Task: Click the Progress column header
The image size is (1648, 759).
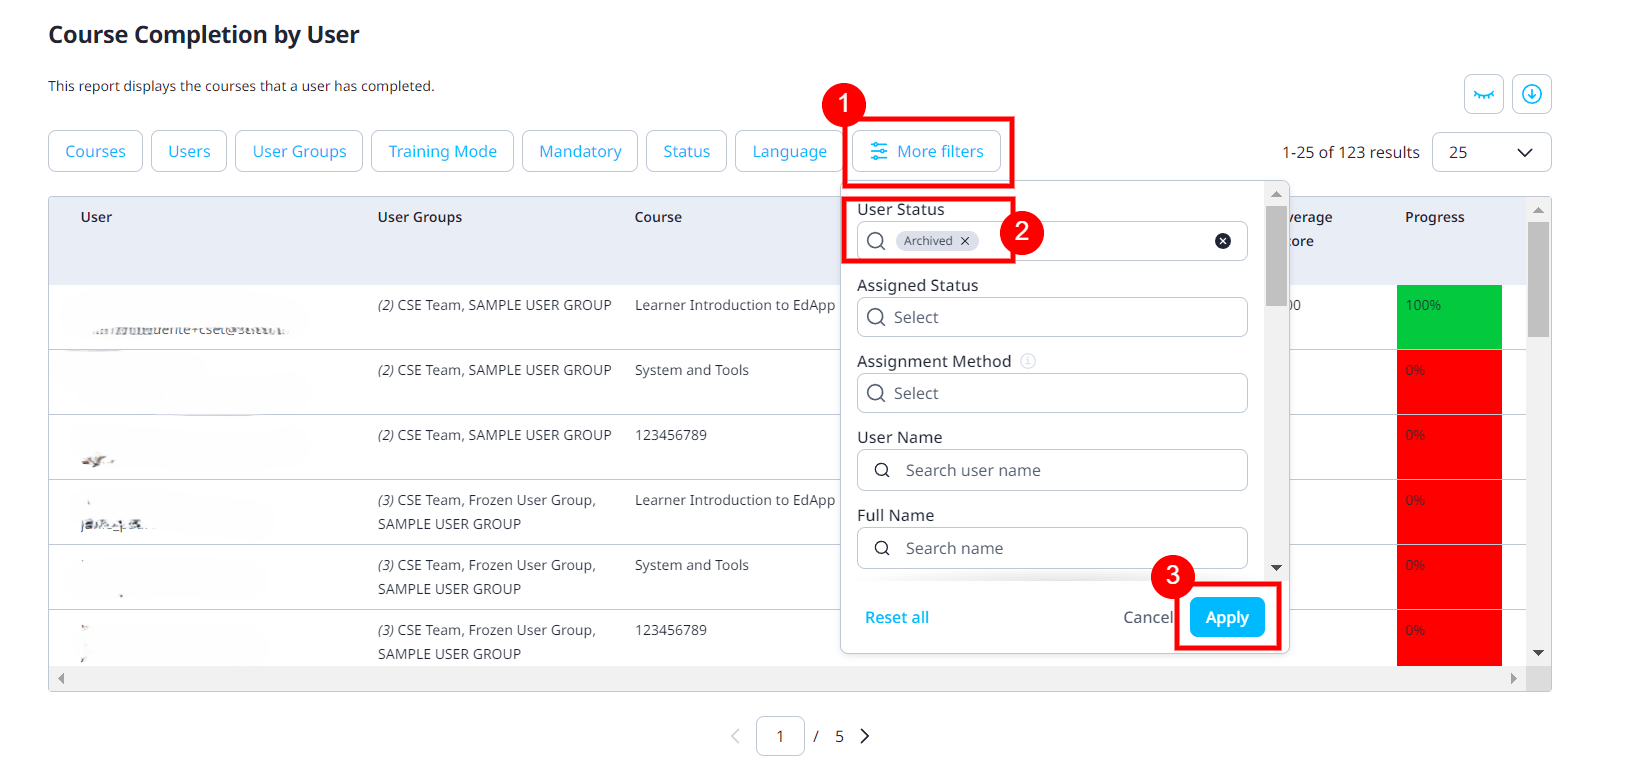Action: click(x=1434, y=217)
